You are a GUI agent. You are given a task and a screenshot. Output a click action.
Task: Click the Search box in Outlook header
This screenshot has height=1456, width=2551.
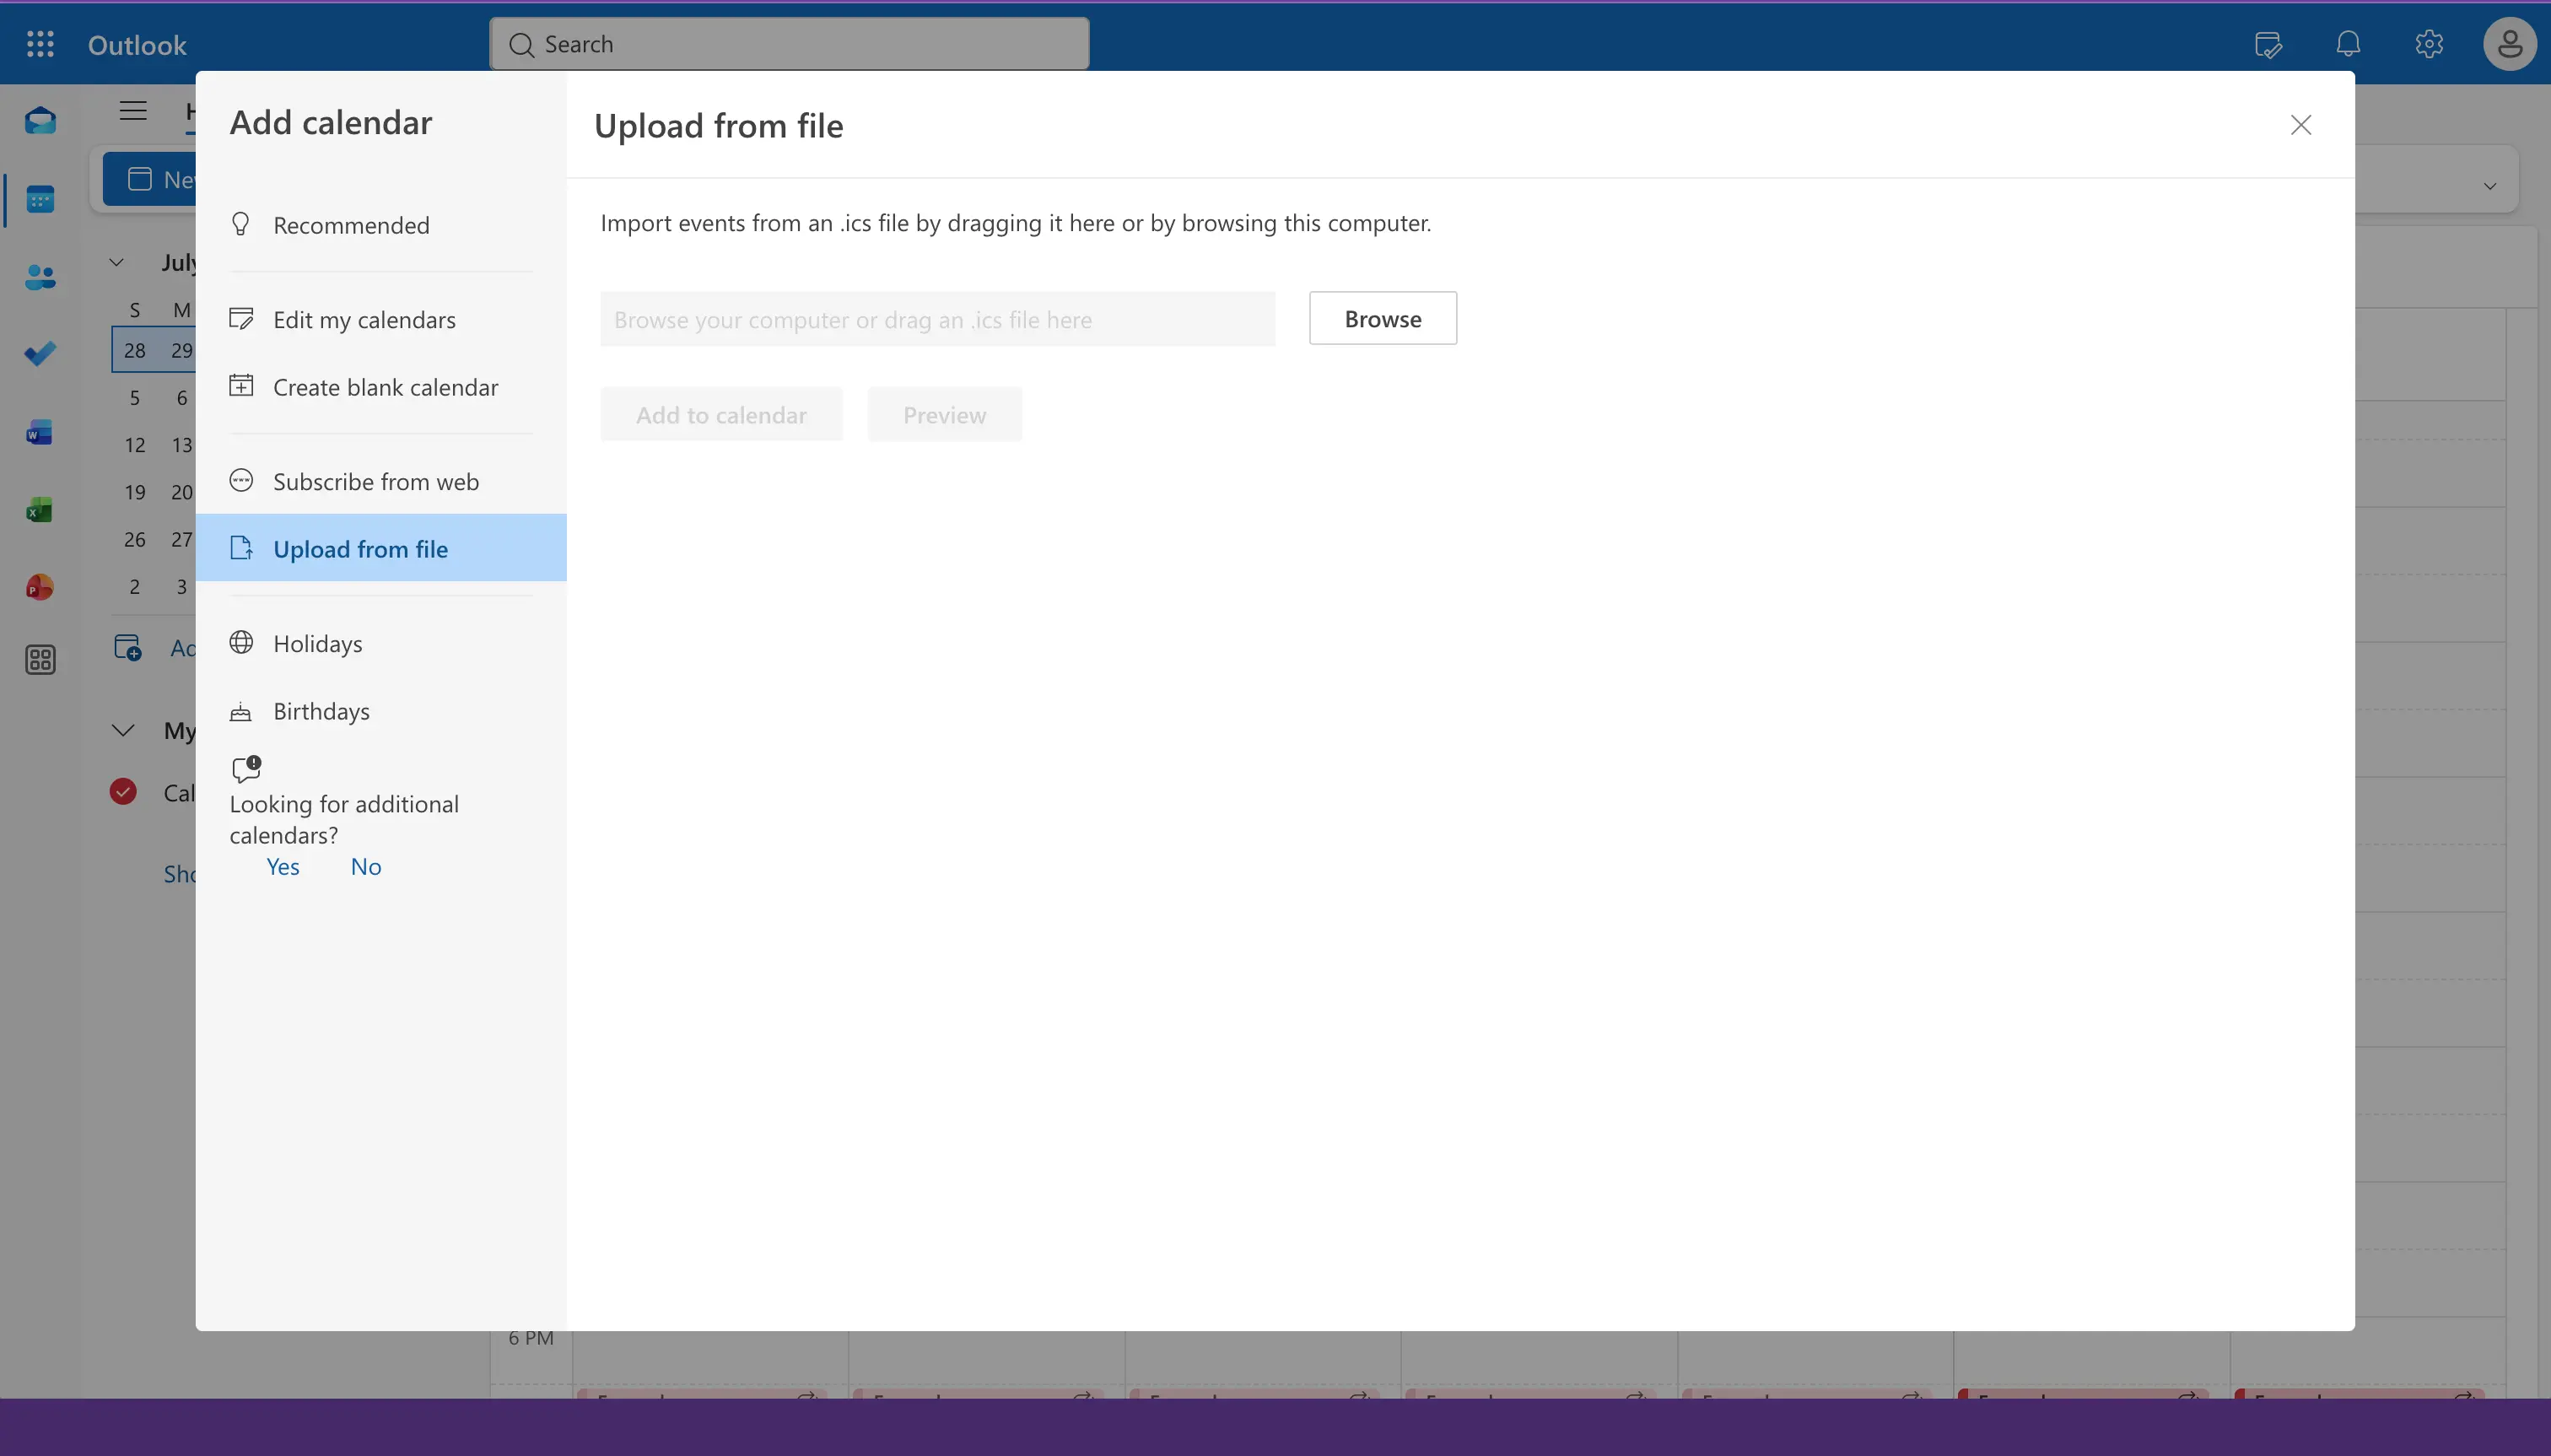[789, 44]
